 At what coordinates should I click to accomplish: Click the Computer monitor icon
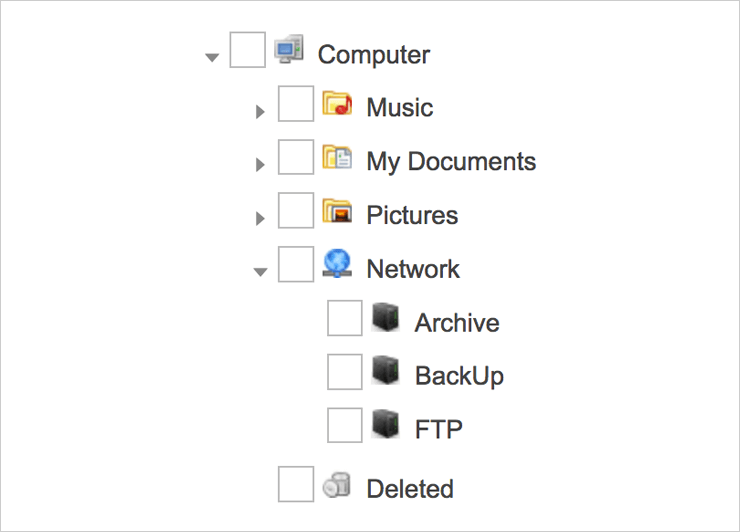point(289,49)
